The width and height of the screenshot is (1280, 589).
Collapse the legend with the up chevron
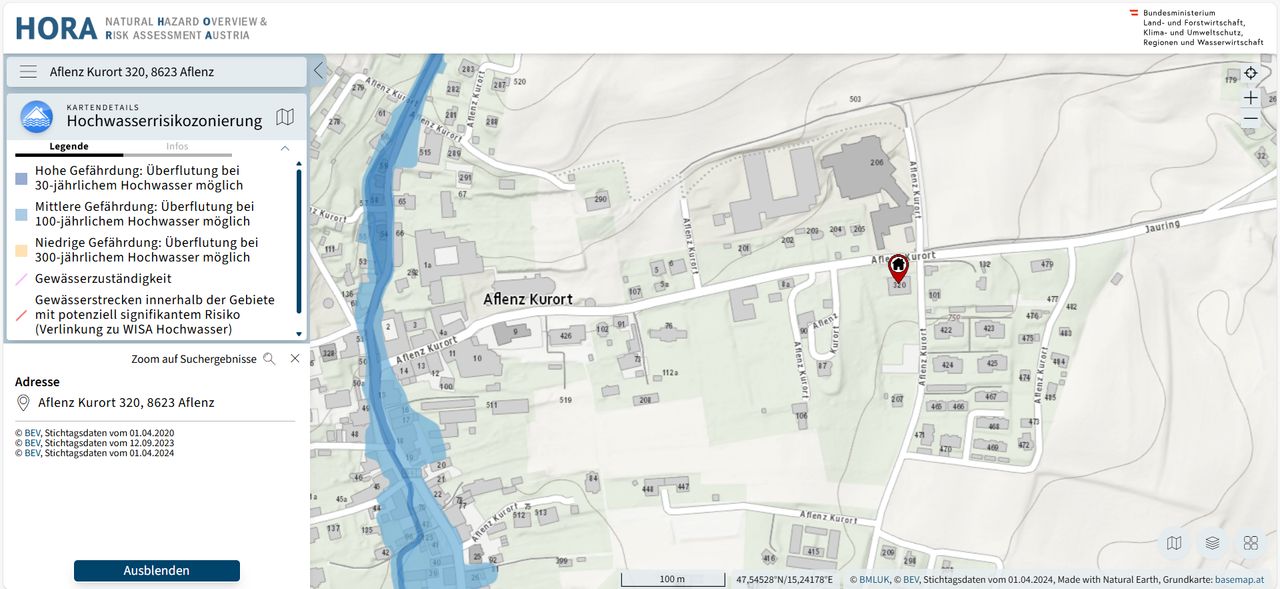tap(285, 147)
